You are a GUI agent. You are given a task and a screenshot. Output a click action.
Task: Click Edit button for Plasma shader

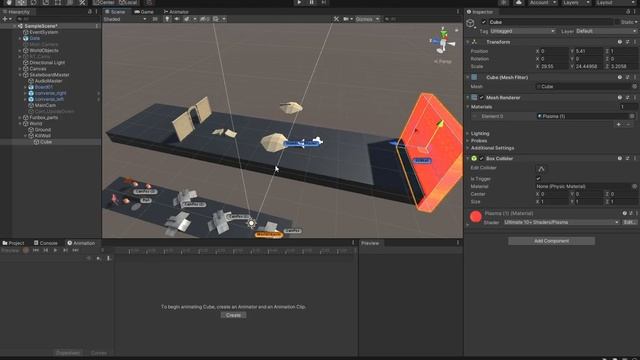[629, 222]
